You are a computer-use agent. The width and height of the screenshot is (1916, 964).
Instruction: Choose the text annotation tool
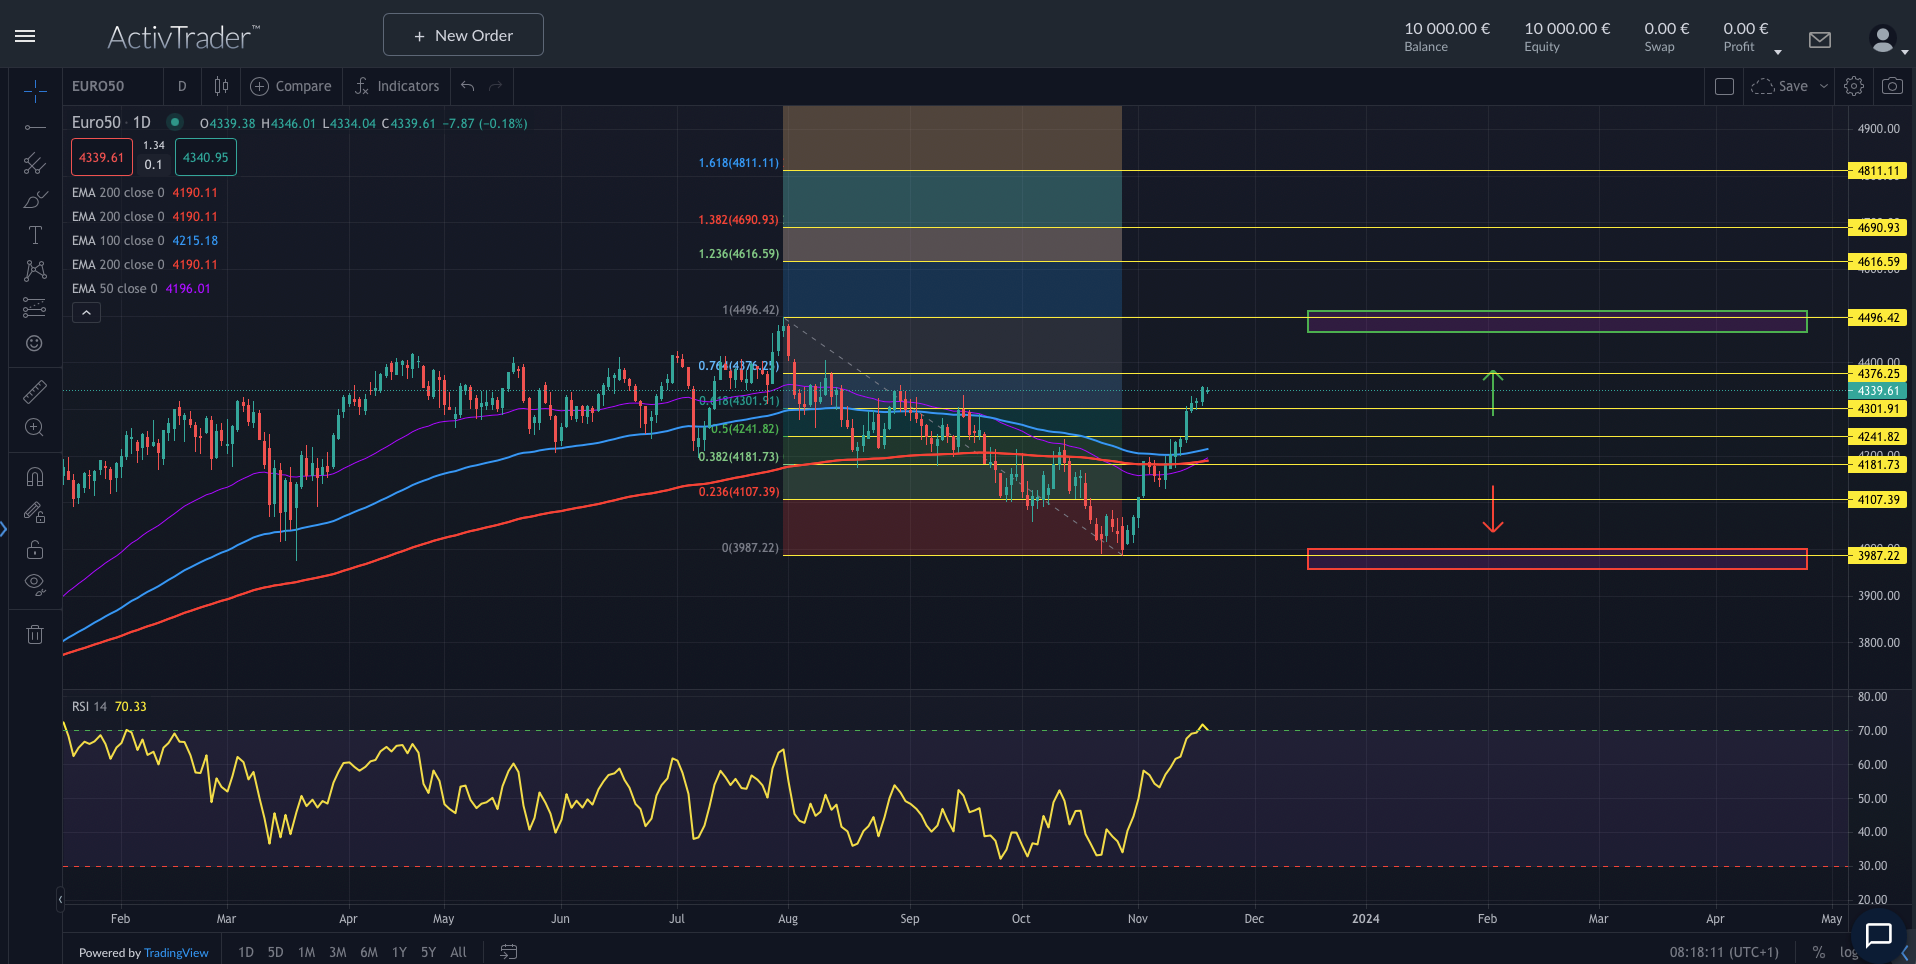35,235
